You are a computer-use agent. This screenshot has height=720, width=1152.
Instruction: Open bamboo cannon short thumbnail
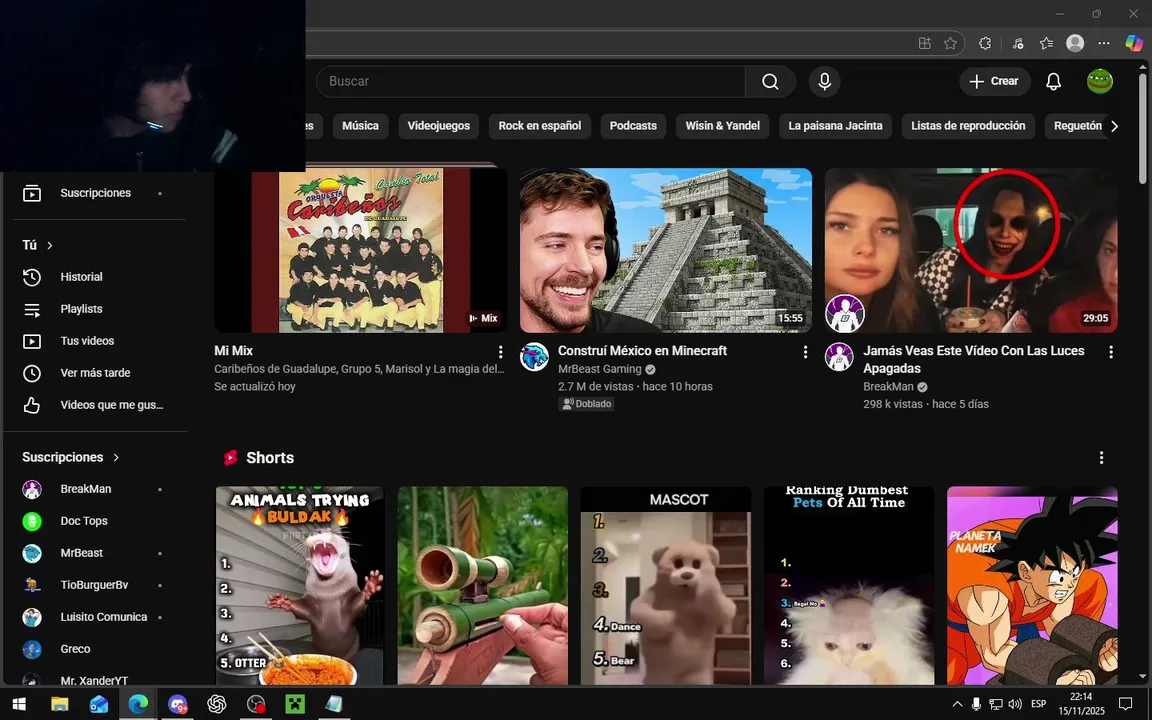[483, 586]
